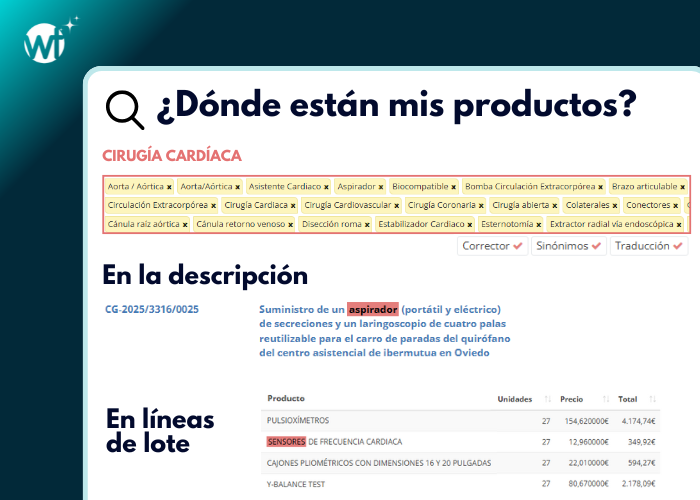Sort the table by Total arrows

tap(650, 399)
